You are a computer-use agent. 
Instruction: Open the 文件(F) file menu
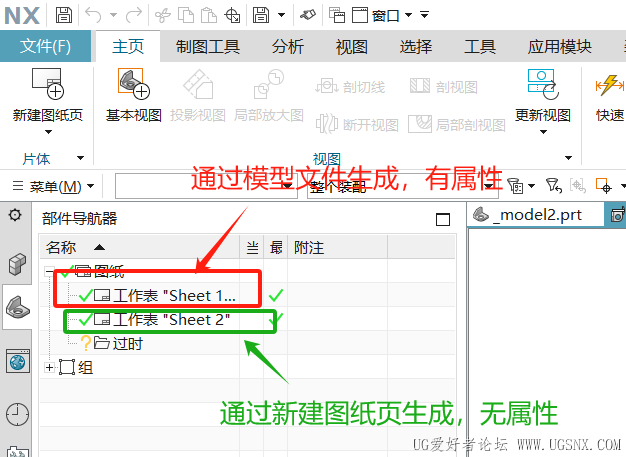point(46,46)
